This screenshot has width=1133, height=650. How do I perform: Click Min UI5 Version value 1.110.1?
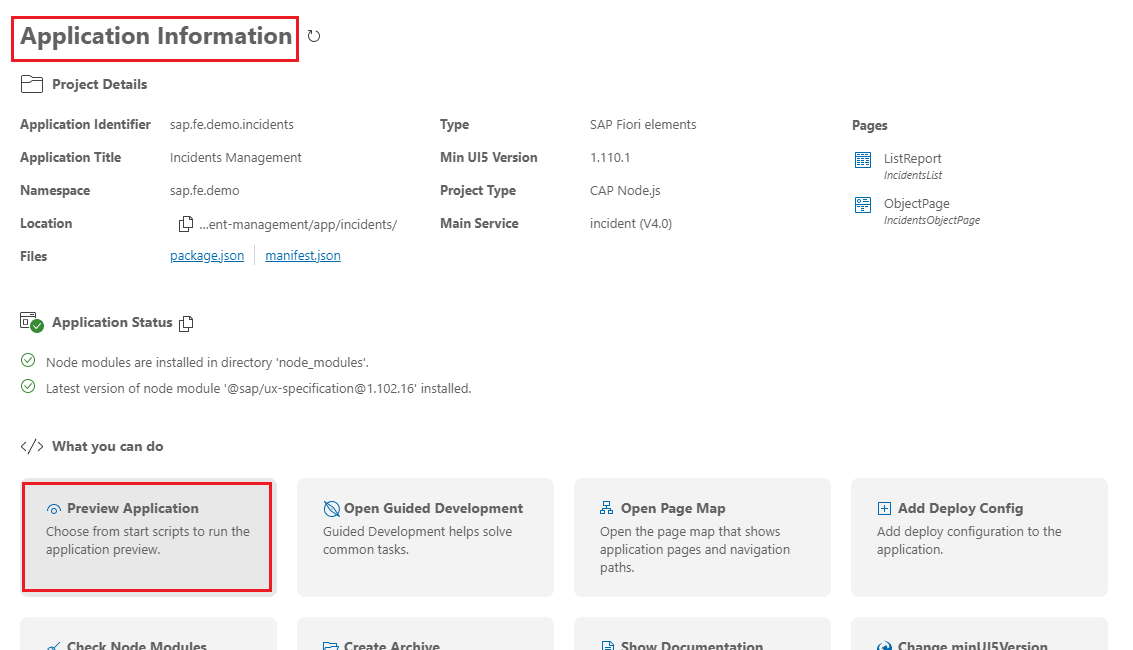[610, 157]
